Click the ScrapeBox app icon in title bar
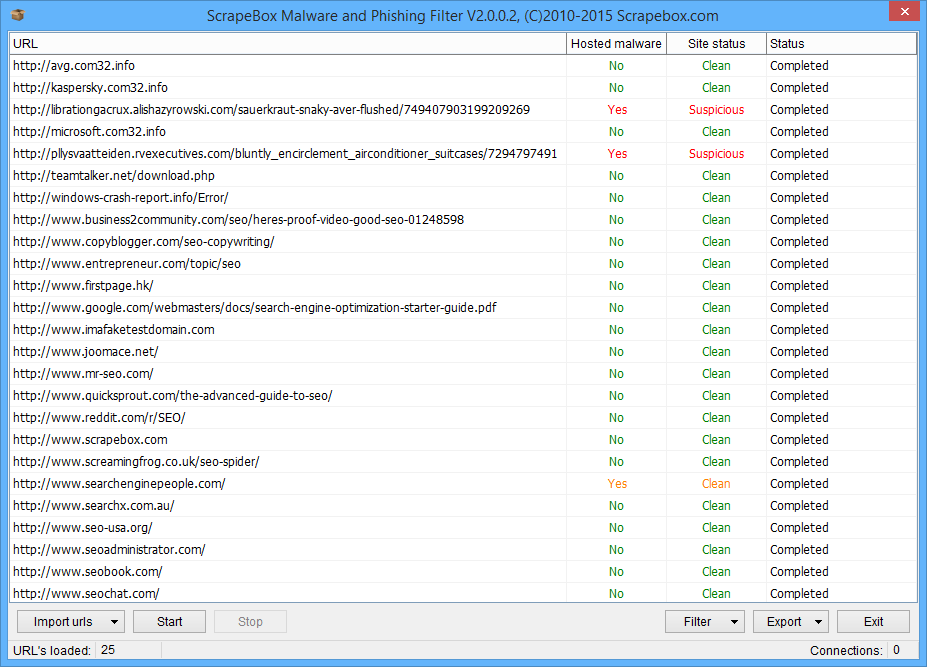The image size is (927, 667). 17,15
